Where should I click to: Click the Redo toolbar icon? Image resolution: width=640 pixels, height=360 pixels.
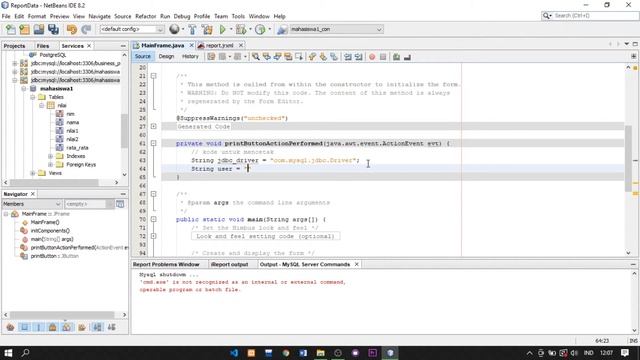tap(86, 29)
